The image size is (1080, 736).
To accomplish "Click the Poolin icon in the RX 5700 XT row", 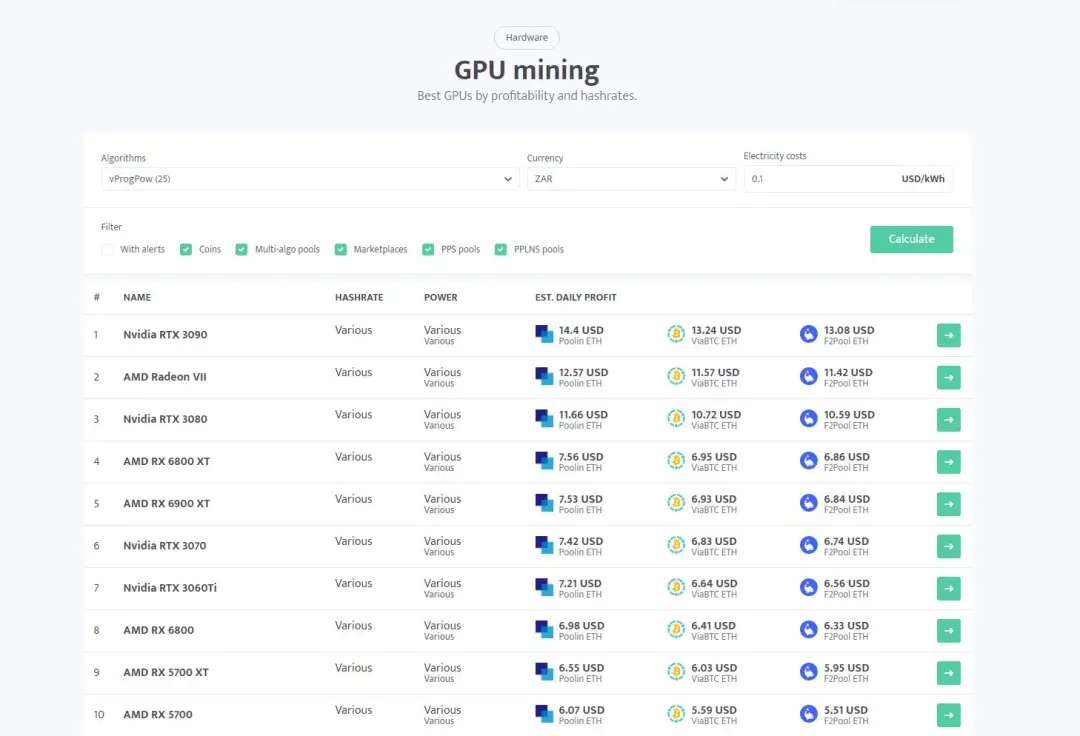I will tap(544, 672).
